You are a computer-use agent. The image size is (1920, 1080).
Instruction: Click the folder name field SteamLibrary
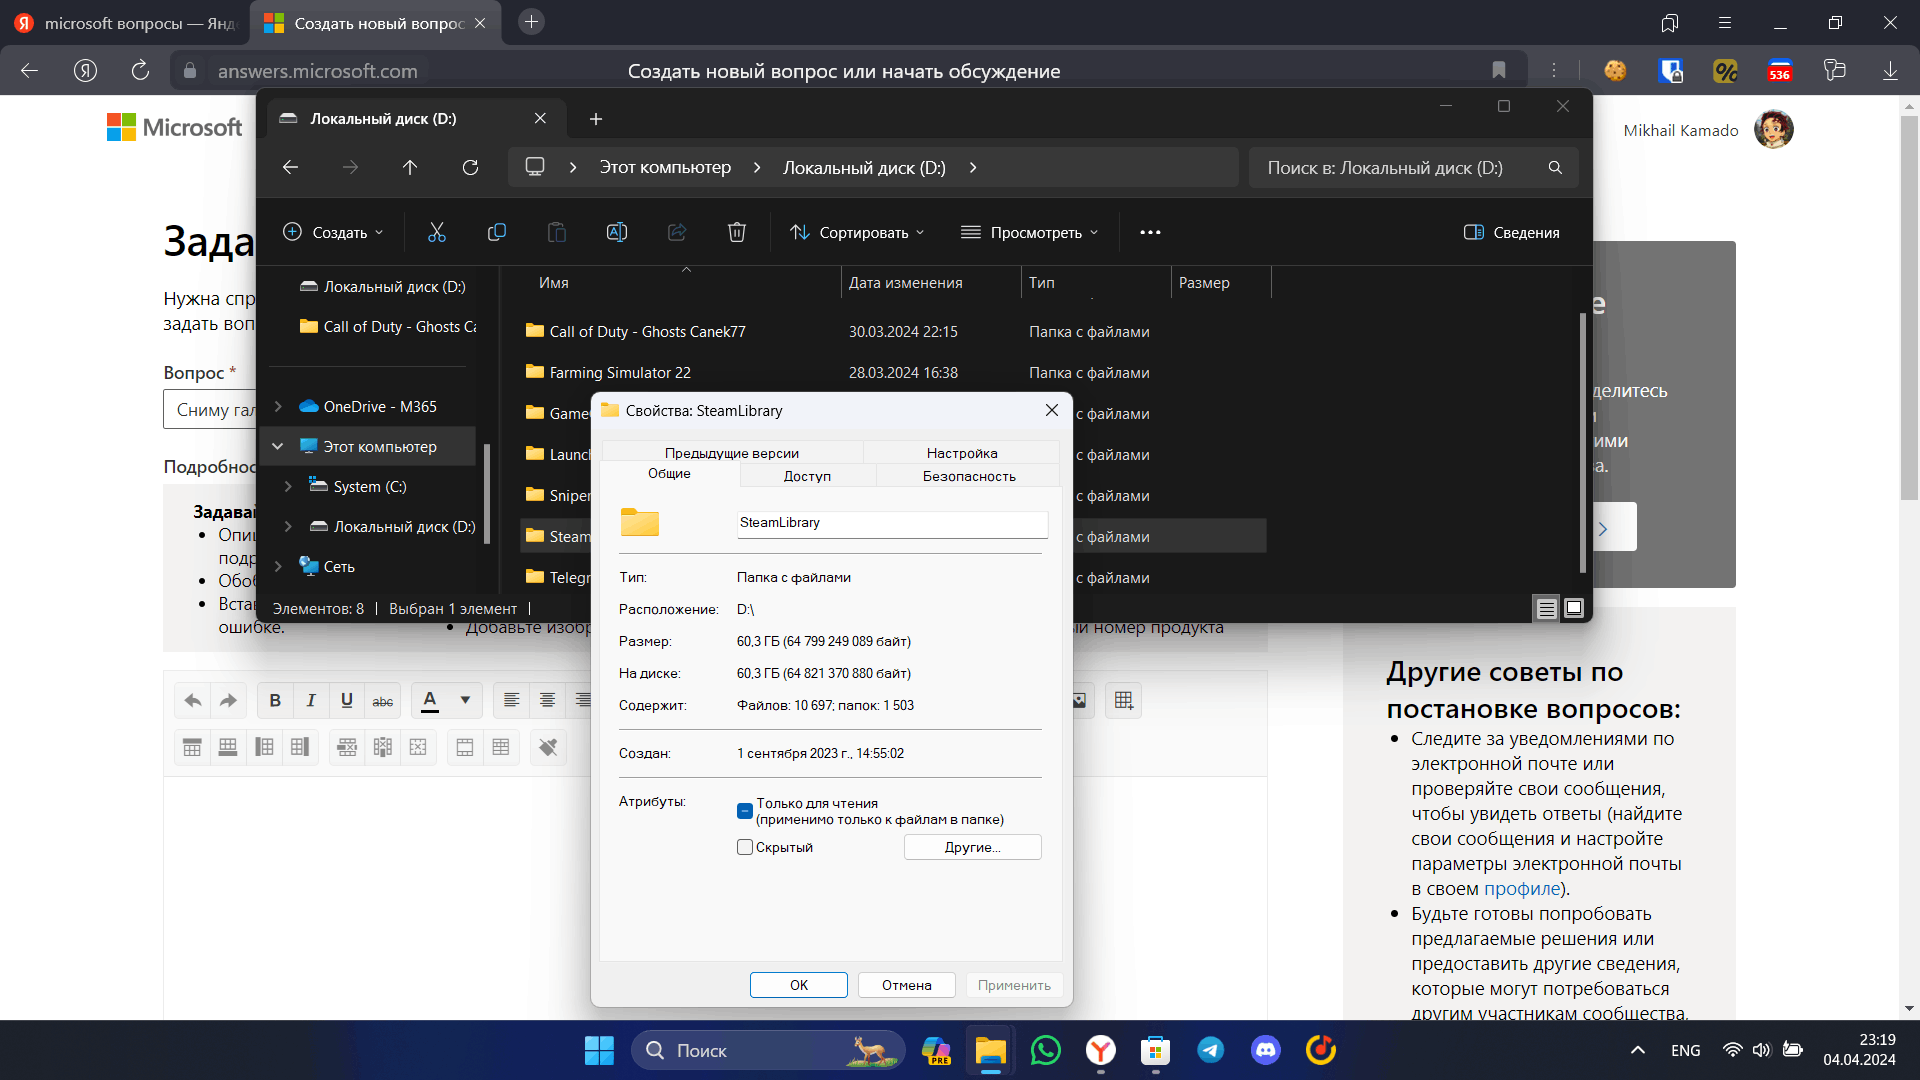tap(893, 523)
